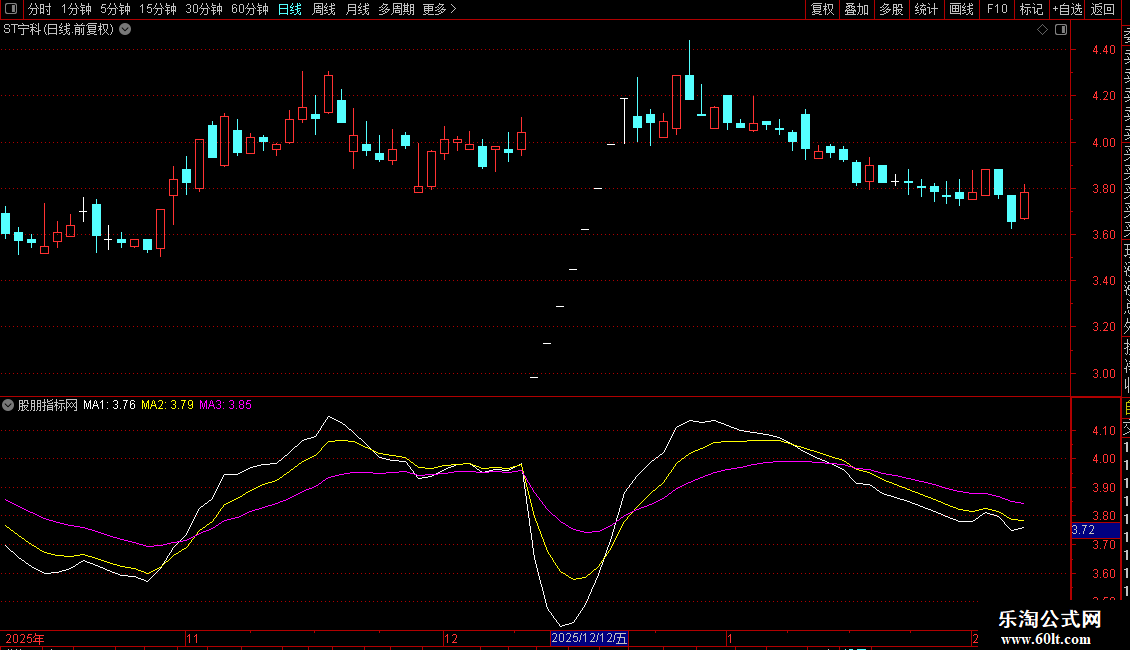Click the F10 company info button

tap(997, 9)
